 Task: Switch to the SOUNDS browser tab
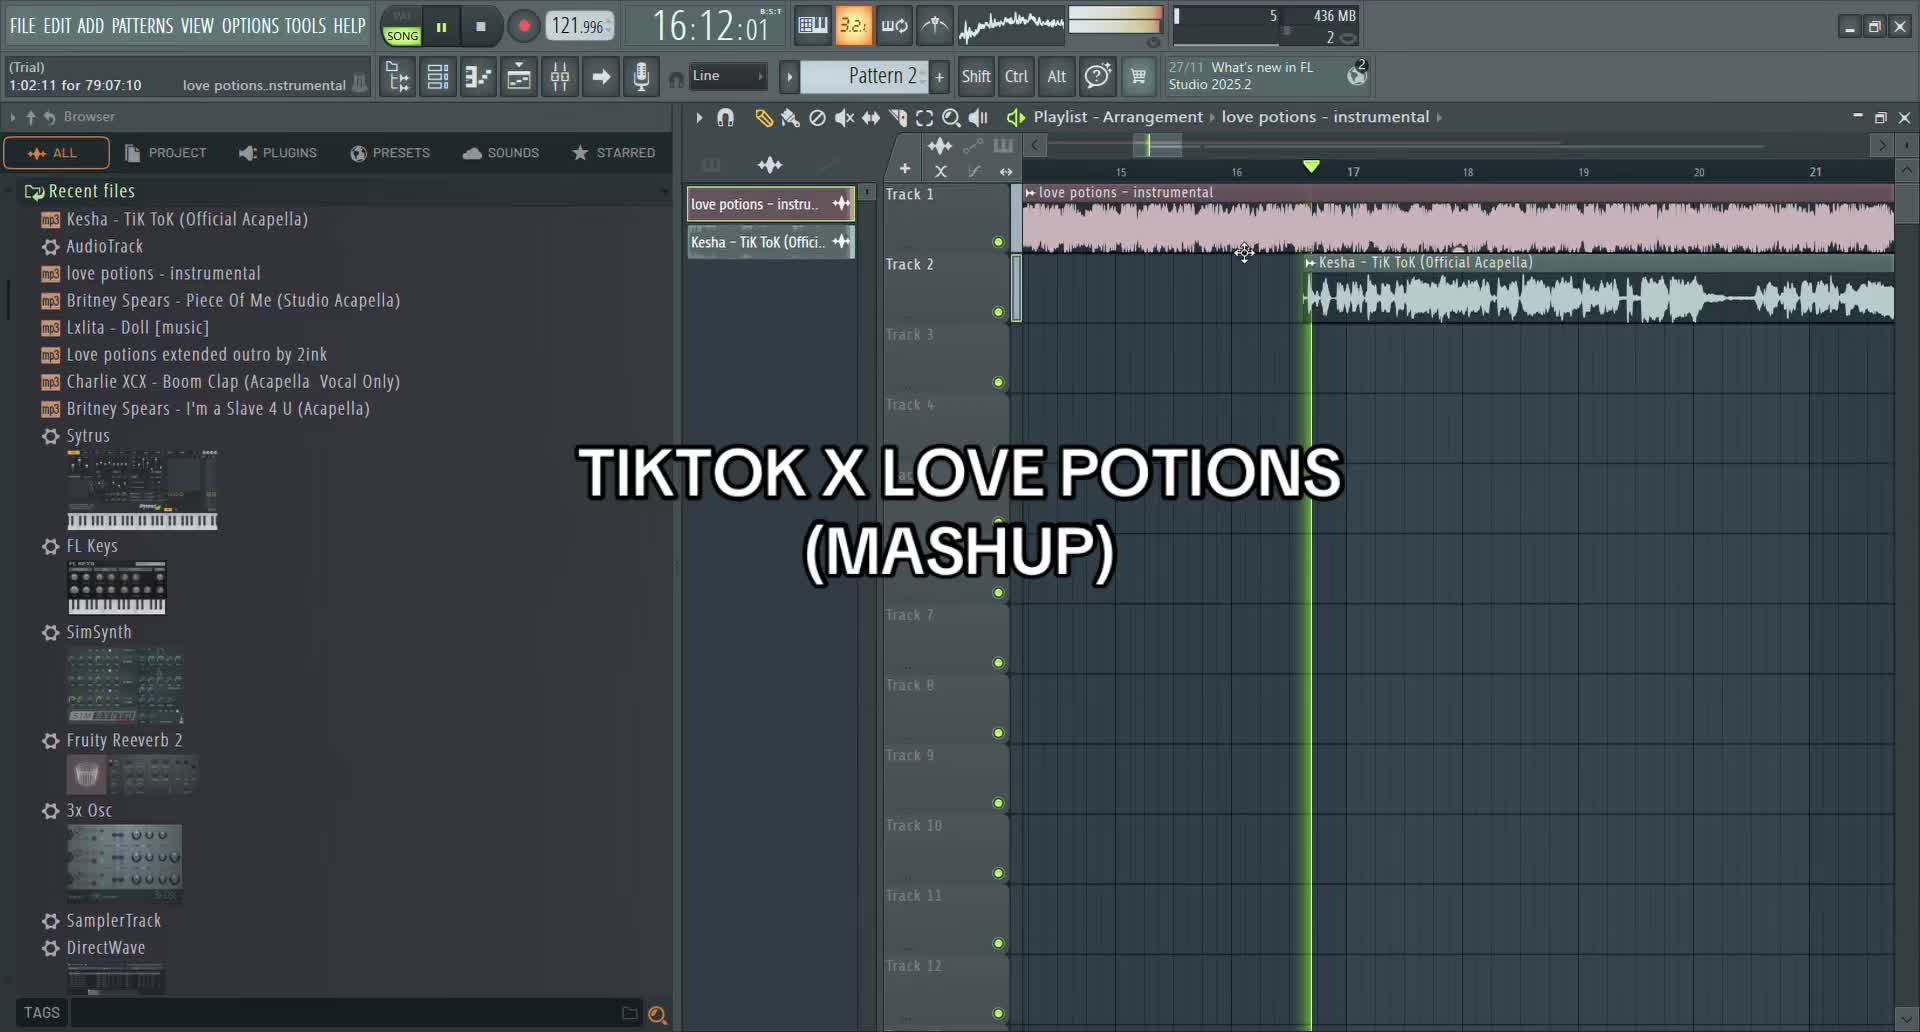point(501,153)
